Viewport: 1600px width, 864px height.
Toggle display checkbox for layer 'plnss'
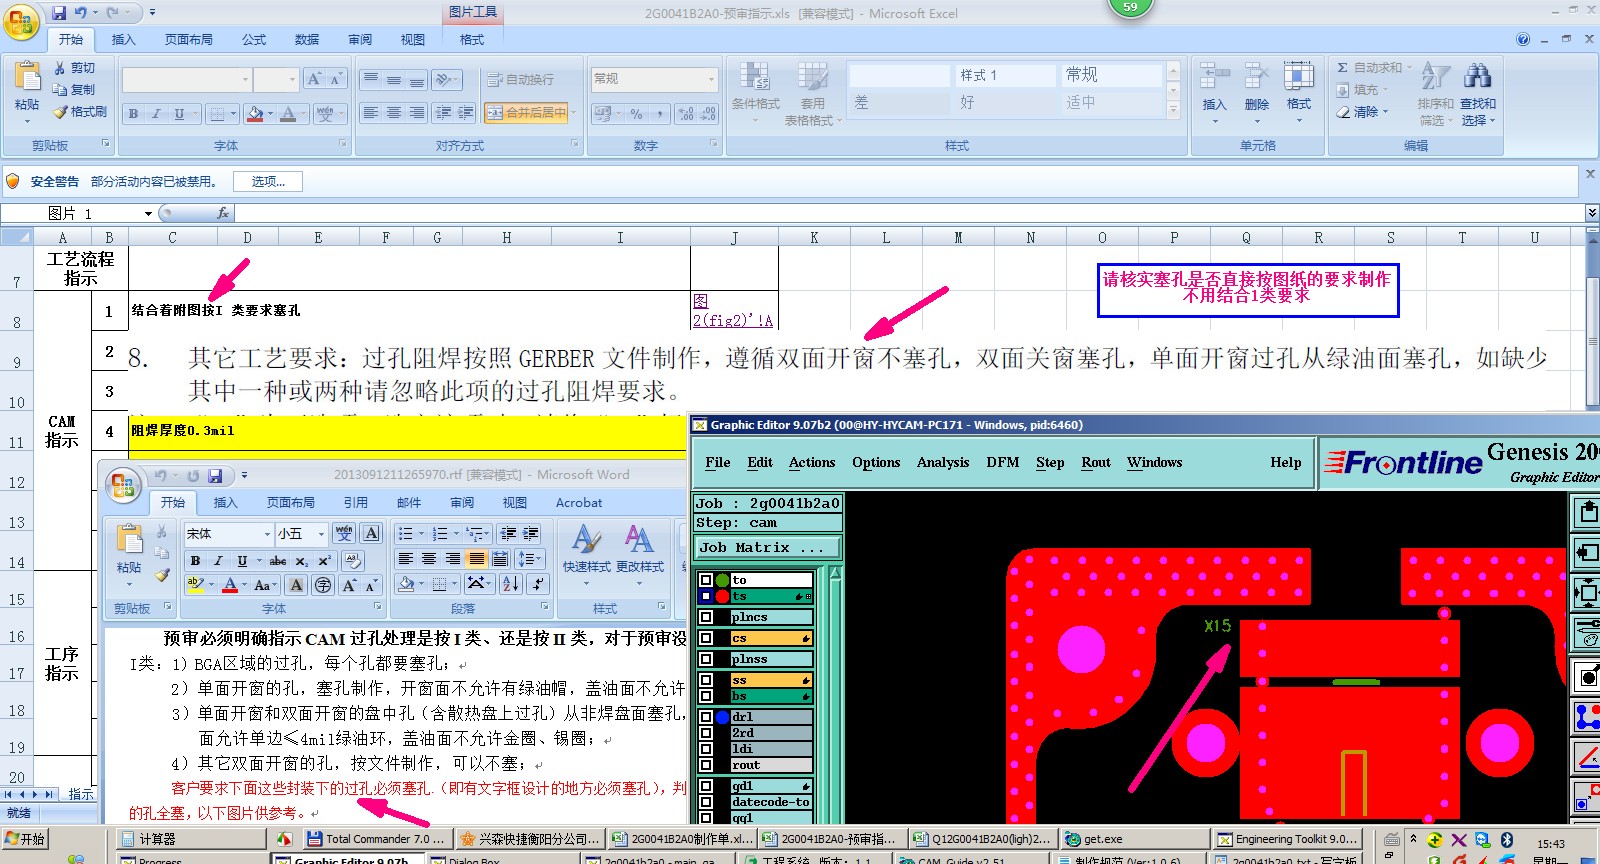[x=706, y=659]
